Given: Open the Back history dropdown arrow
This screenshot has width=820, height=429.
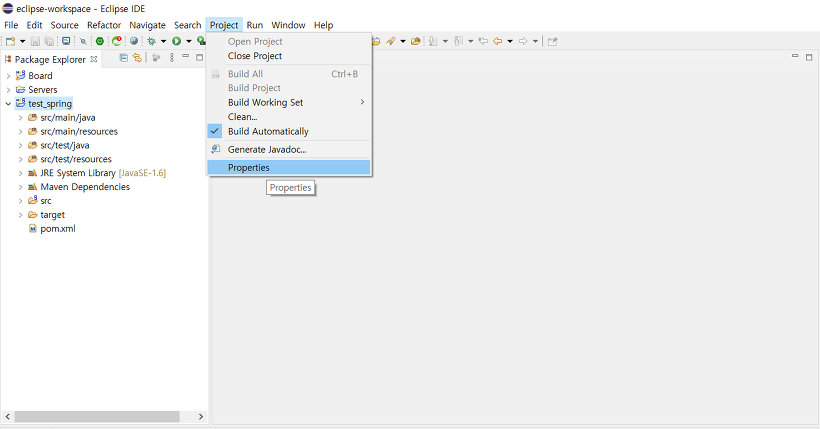Looking at the screenshot, I should (510, 41).
